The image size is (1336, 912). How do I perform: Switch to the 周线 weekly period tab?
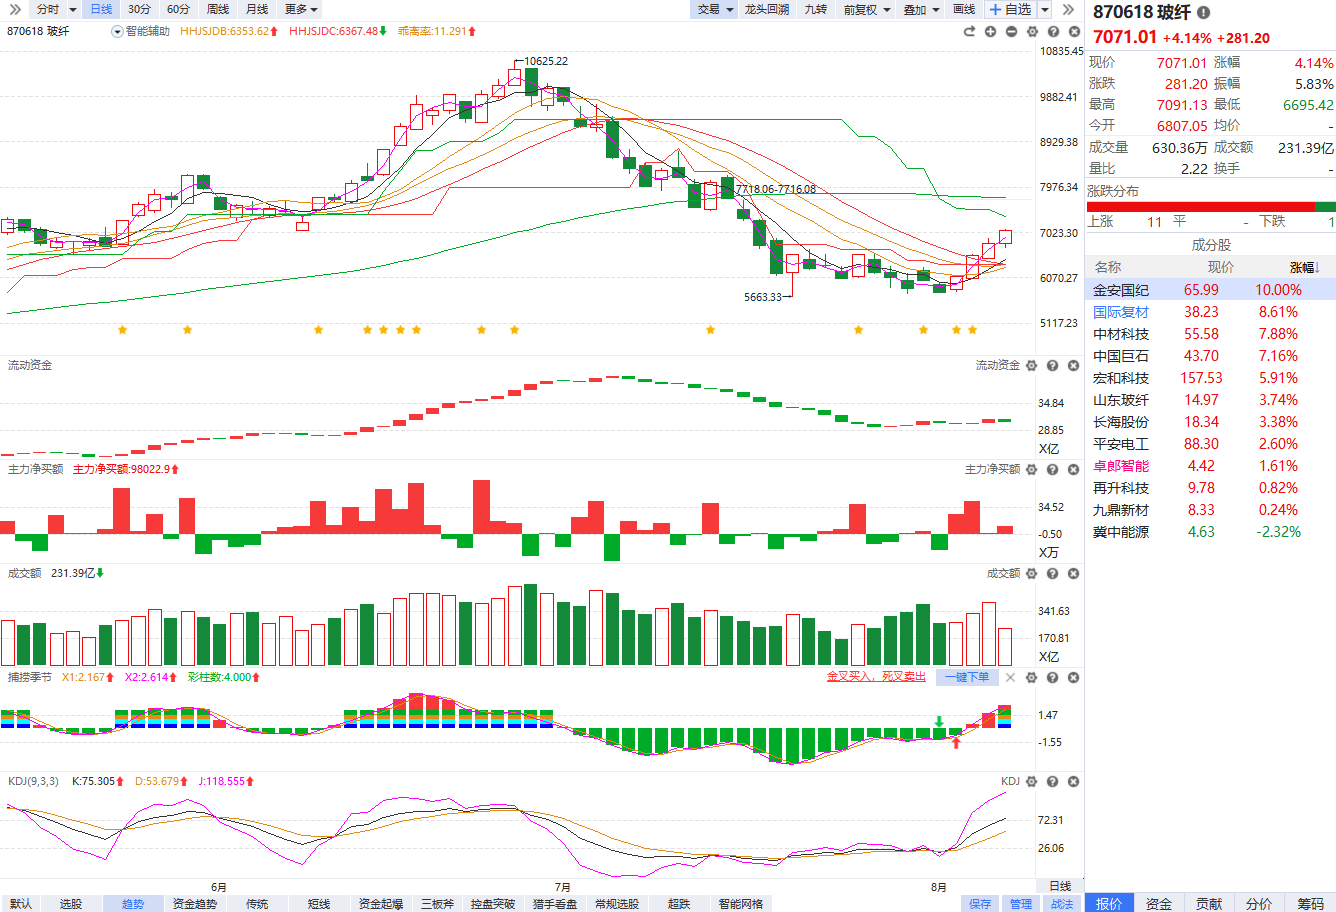(218, 9)
